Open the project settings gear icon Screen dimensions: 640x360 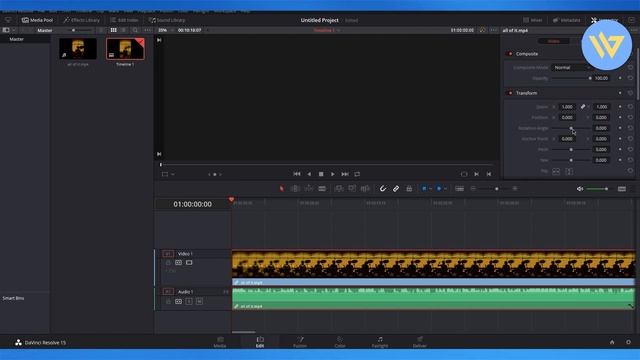[x=628, y=342]
